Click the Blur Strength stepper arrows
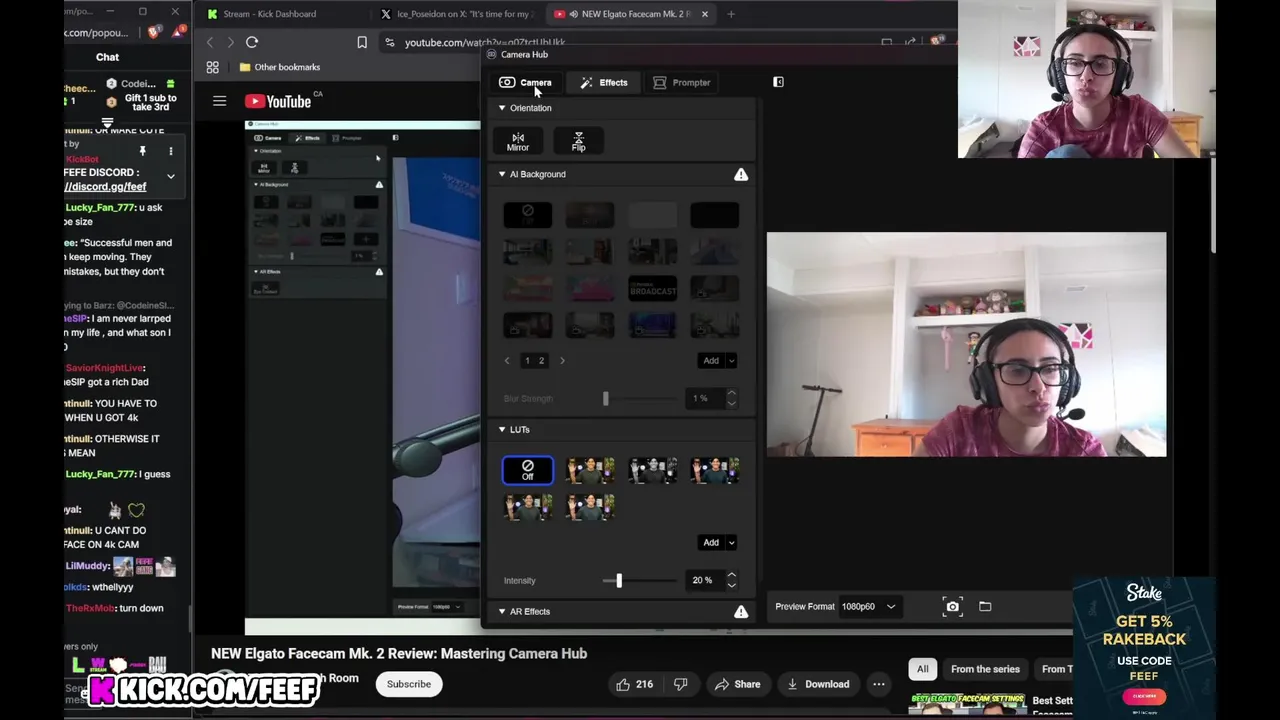The height and width of the screenshot is (720, 1280). point(731,398)
